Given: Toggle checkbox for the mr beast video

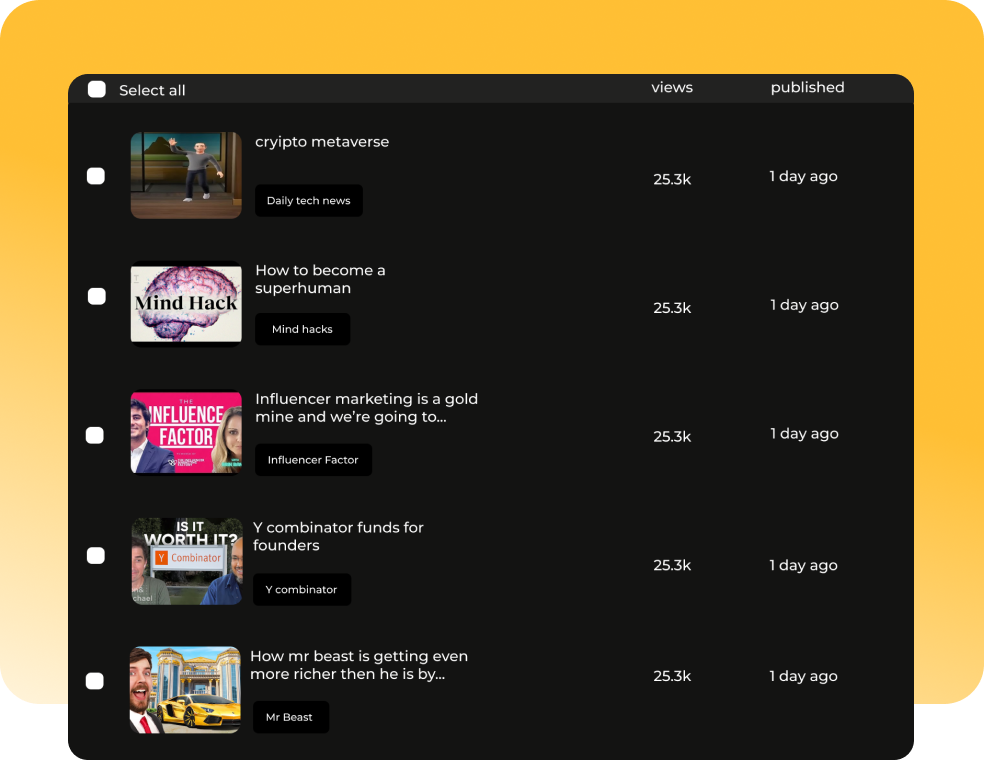Looking at the screenshot, I should point(95,681).
